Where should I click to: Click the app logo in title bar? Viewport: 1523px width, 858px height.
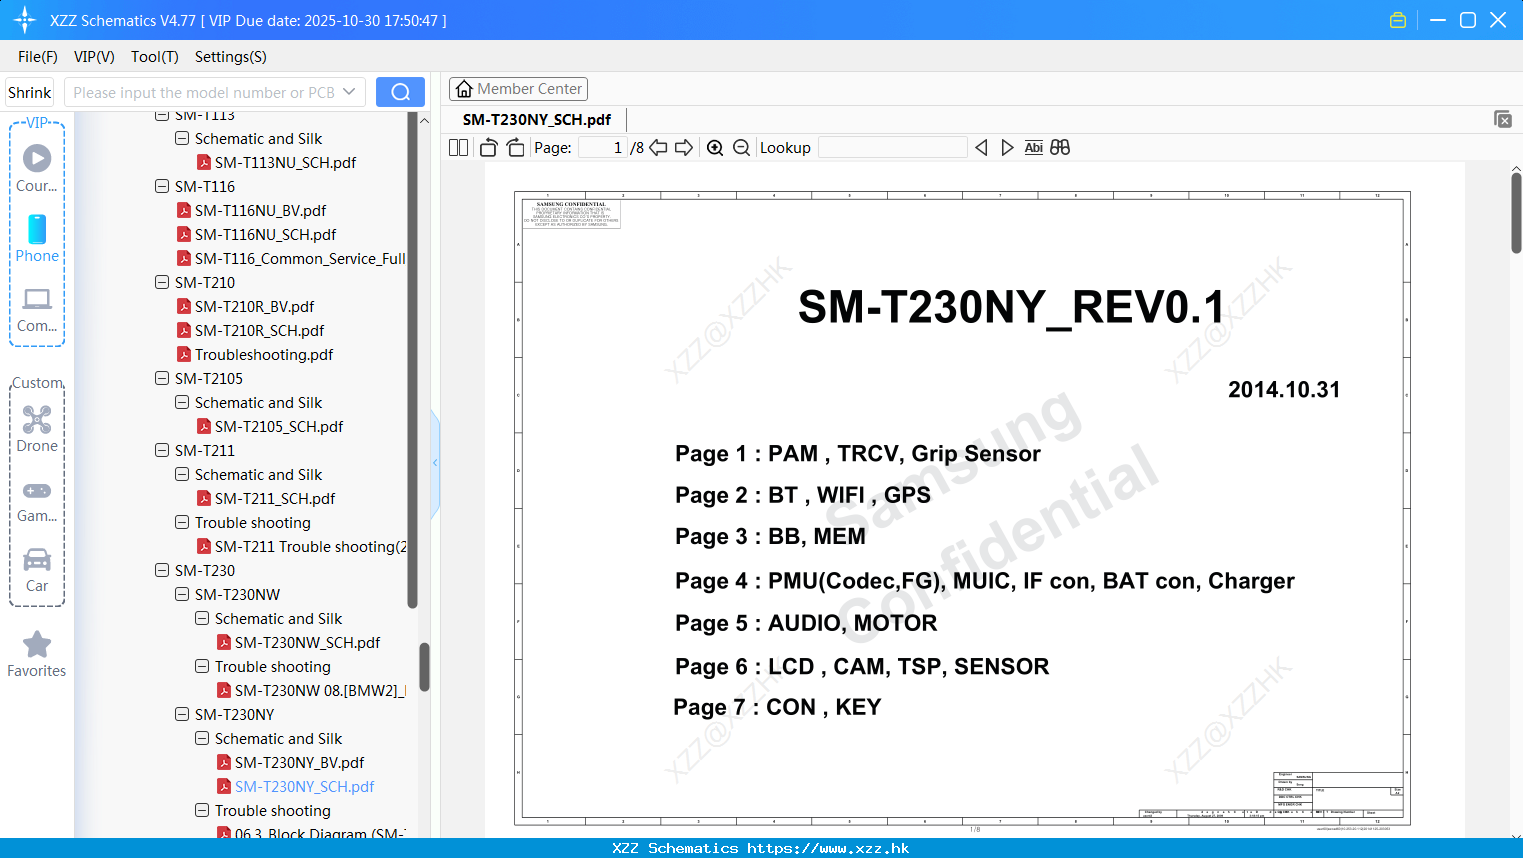(x=25, y=20)
